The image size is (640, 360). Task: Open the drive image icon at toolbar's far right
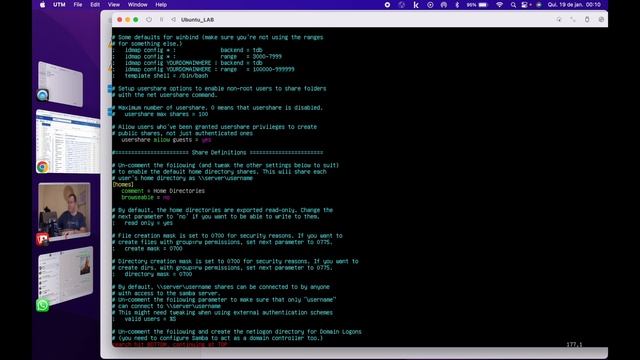click(x=601, y=20)
